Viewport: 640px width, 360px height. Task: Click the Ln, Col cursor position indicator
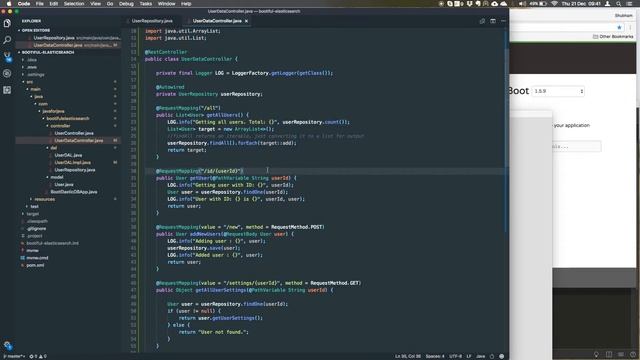(x=407, y=356)
